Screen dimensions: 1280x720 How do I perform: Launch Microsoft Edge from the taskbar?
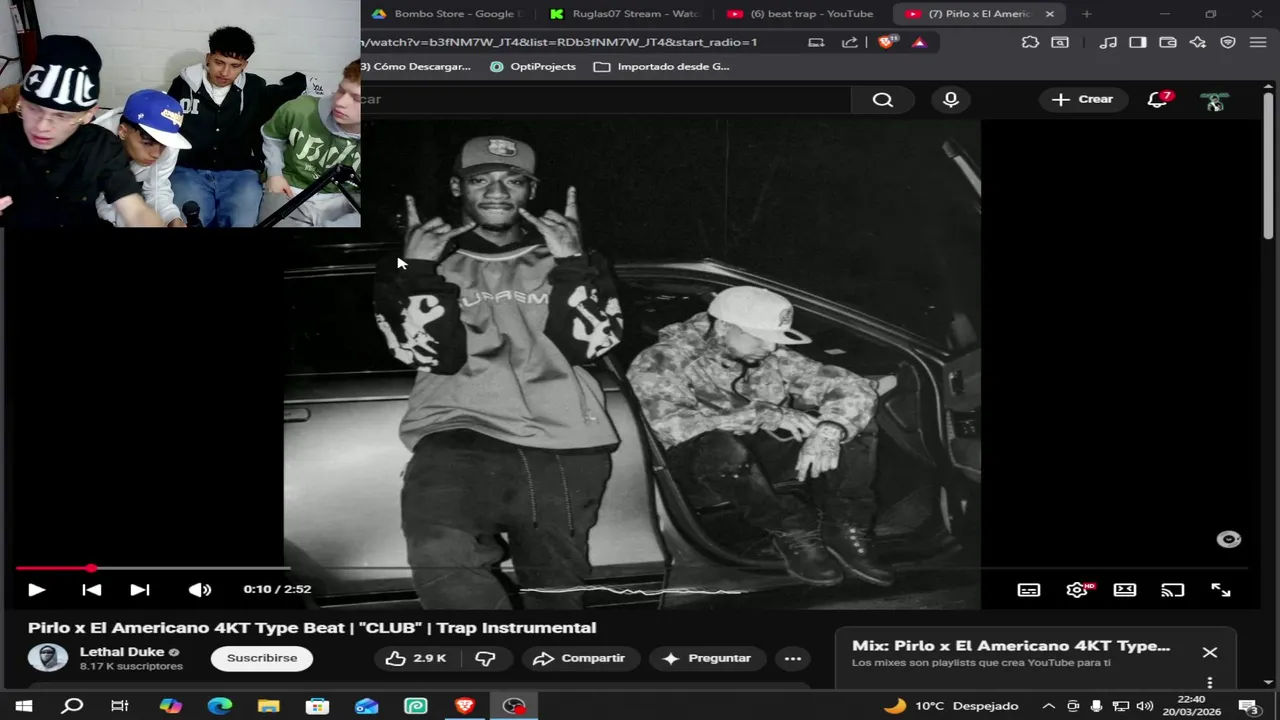pyautogui.click(x=220, y=706)
